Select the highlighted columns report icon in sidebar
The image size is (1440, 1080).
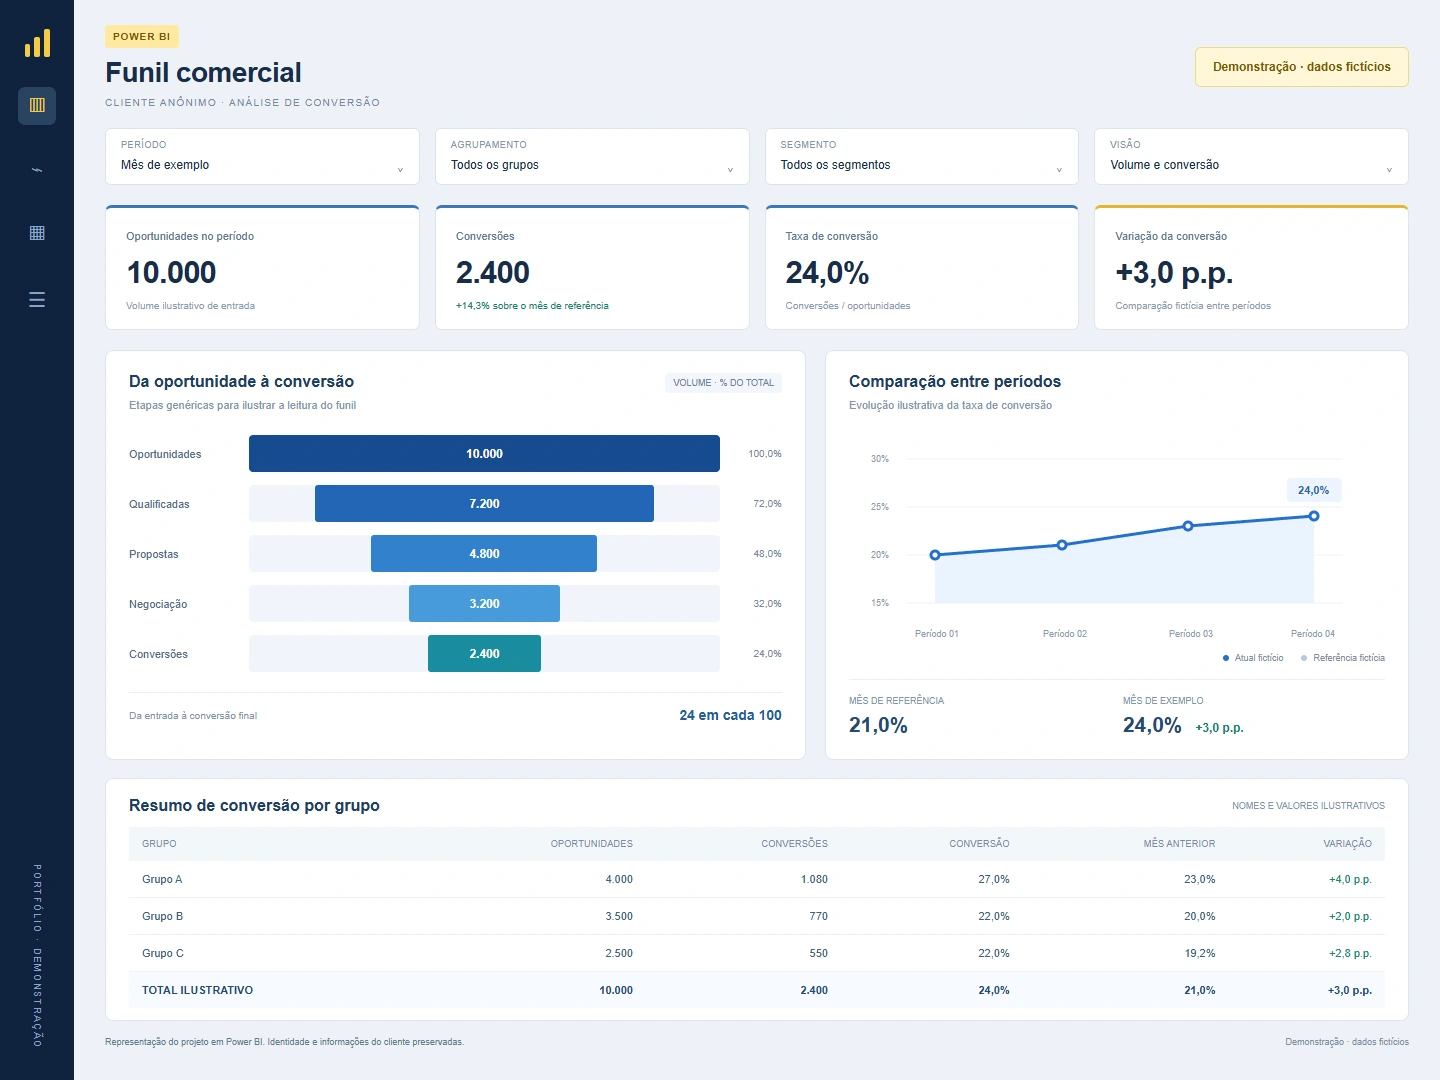pyautogui.click(x=37, y=105)
